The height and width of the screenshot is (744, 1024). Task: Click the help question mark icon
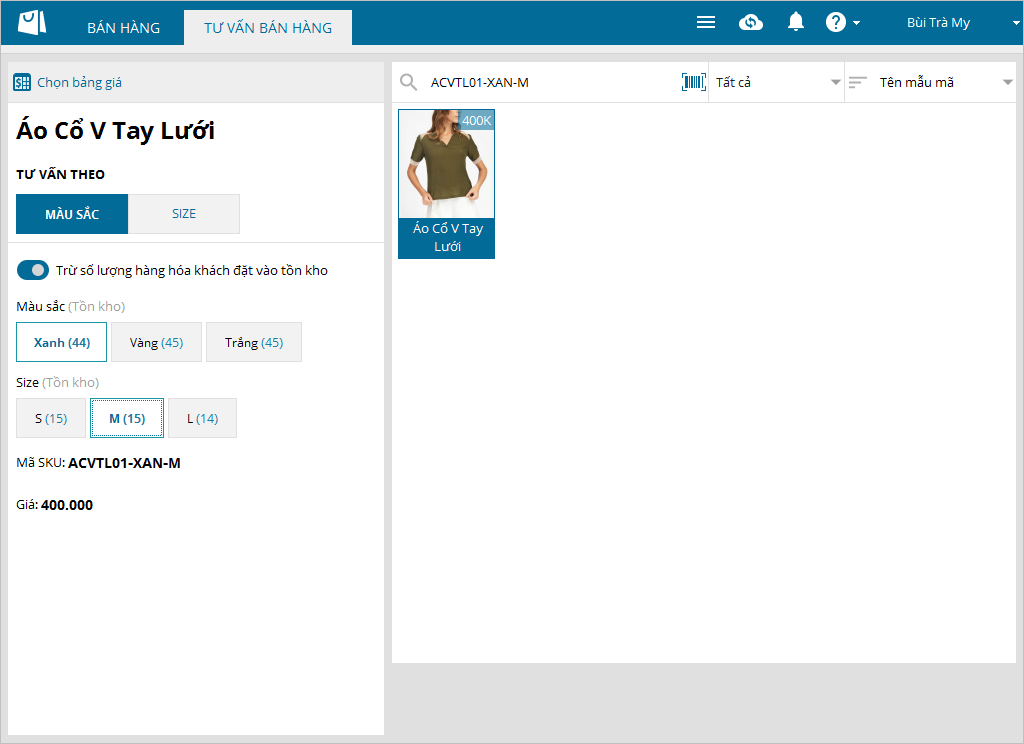pyautogui.click(x=835, y=22)
